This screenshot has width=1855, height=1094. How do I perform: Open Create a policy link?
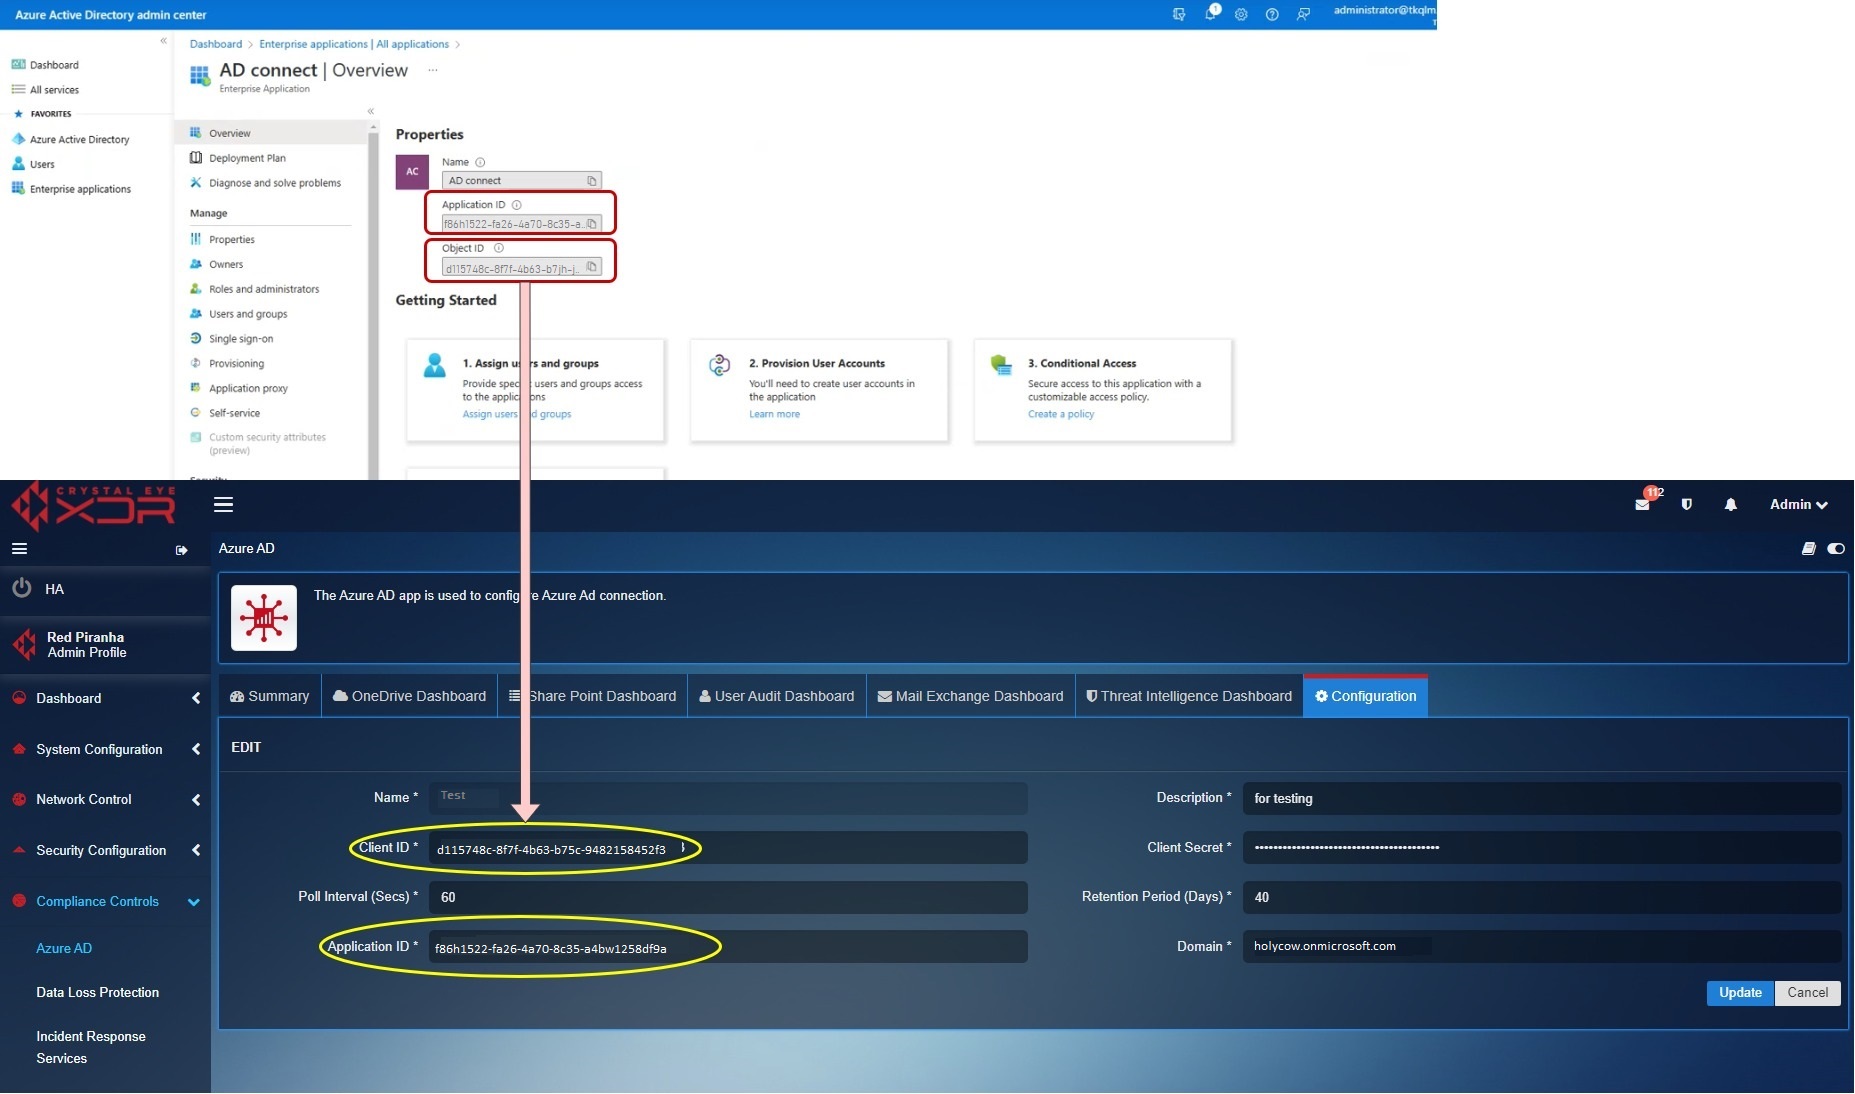coord(1061,414)
